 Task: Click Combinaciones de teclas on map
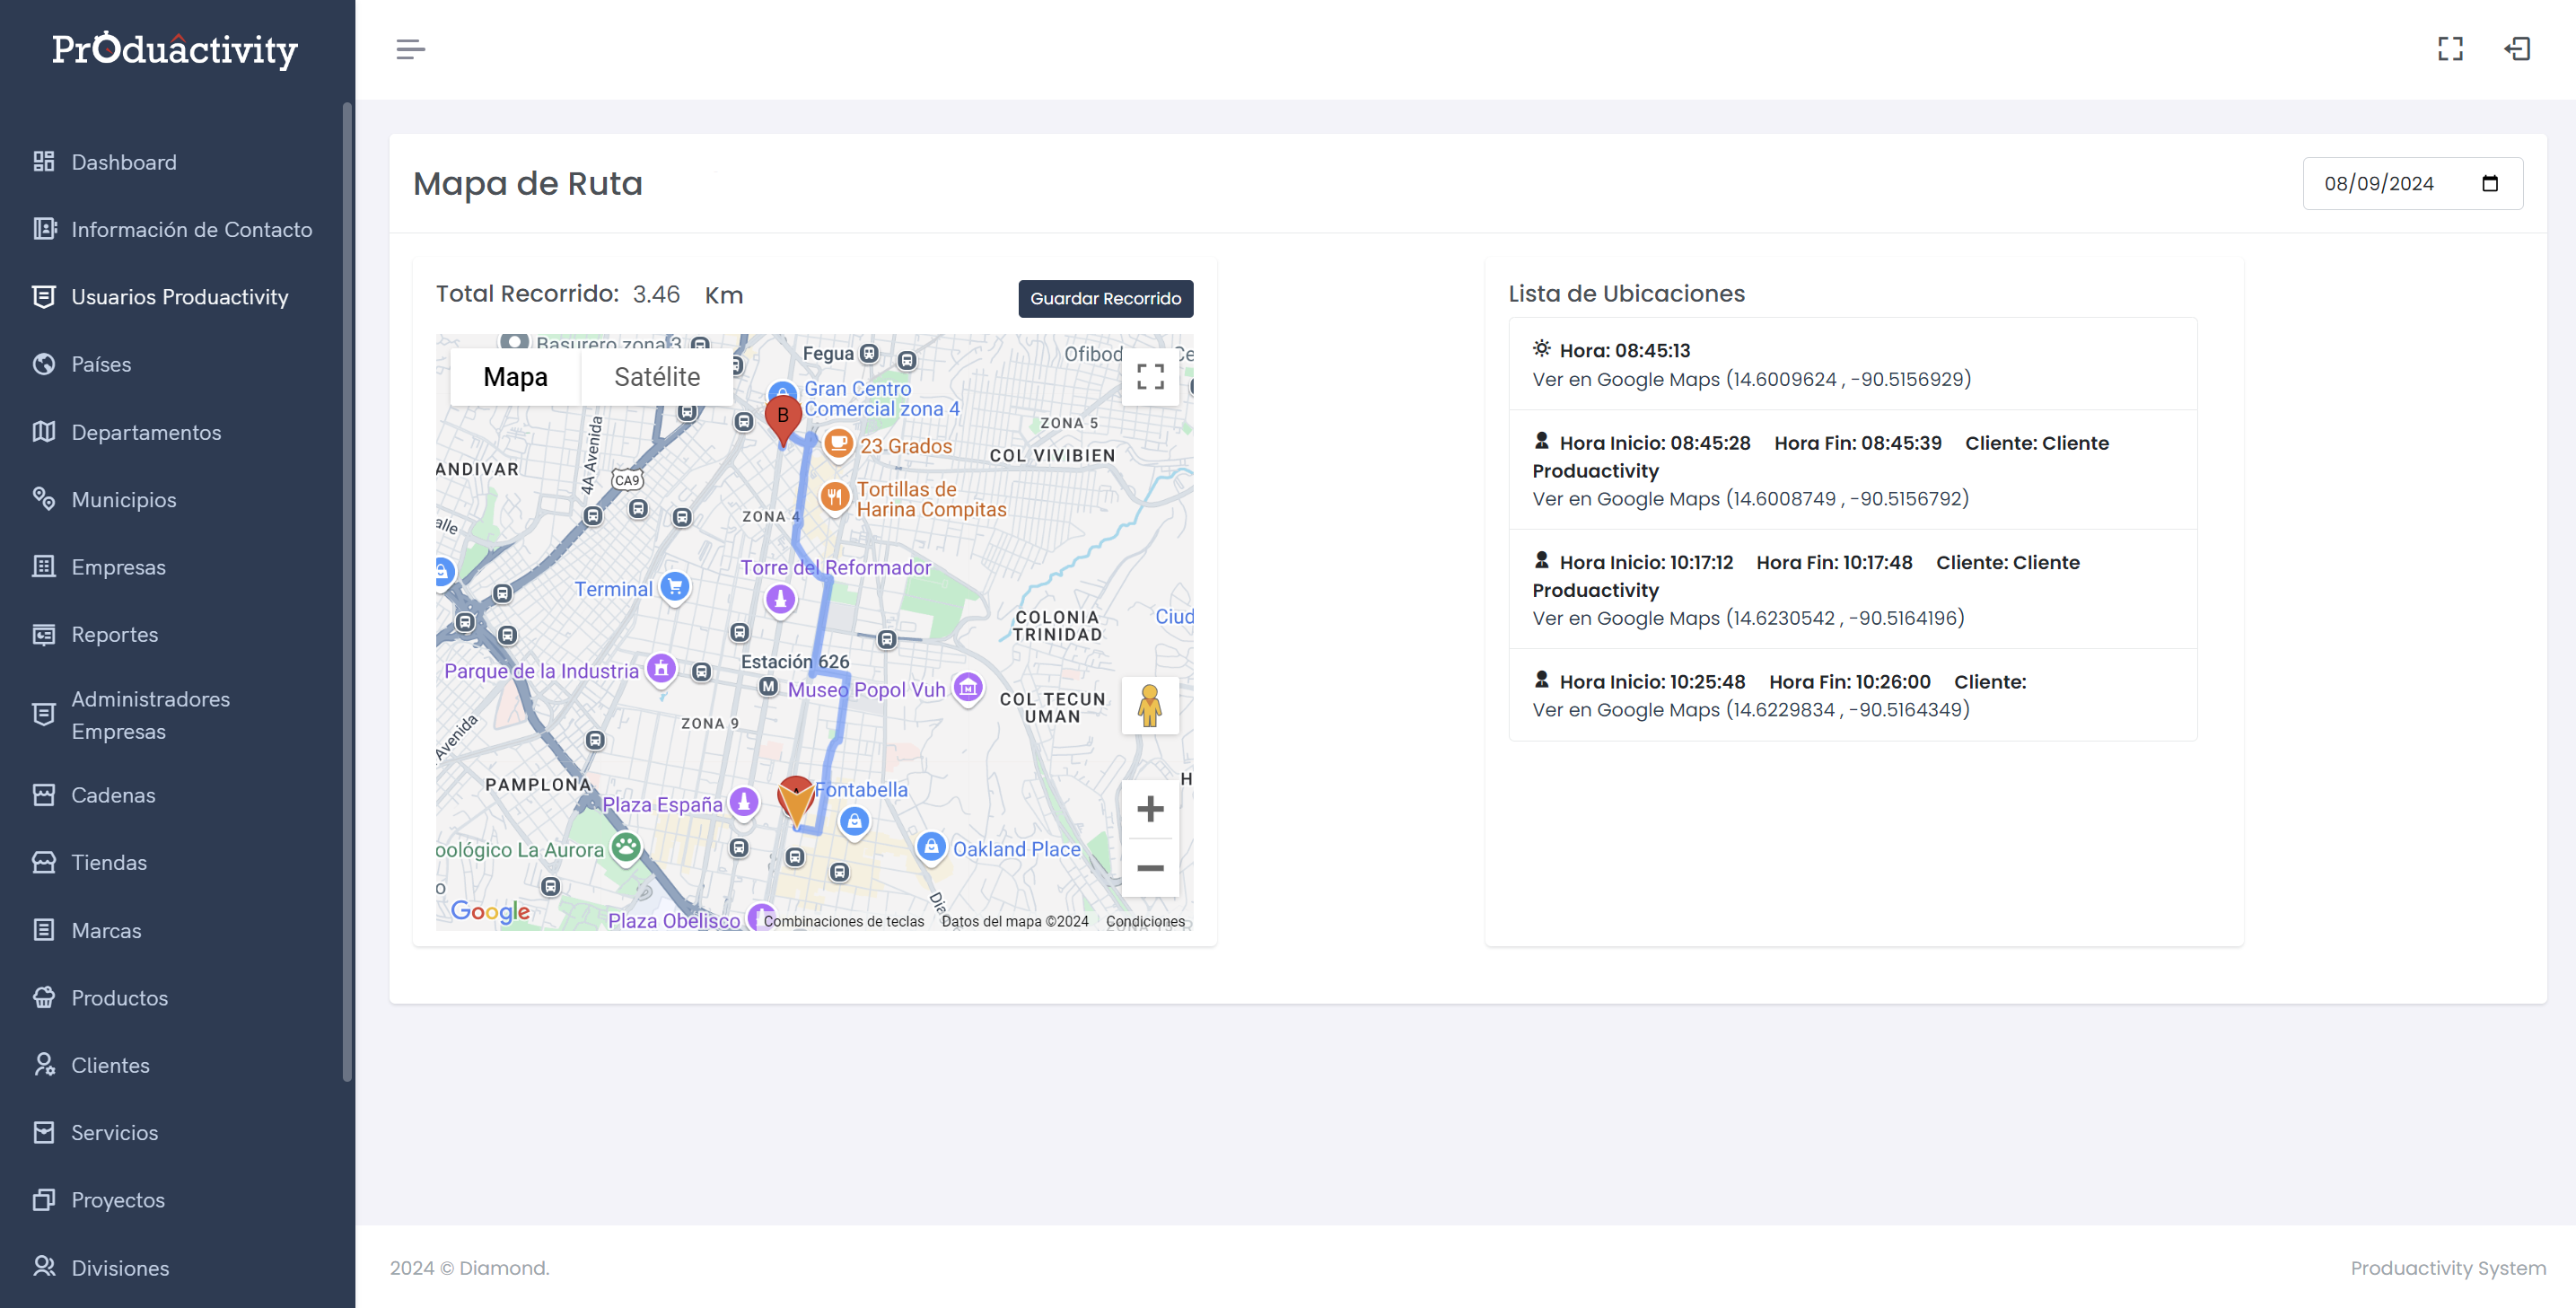844,921
